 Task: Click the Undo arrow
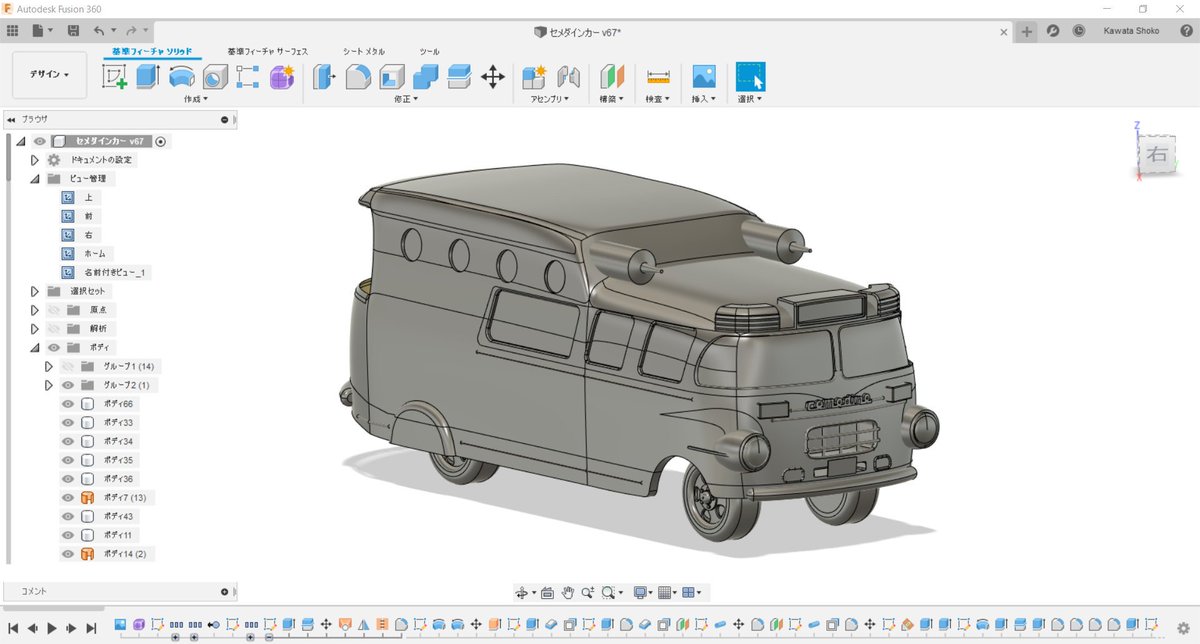point(98,31)
